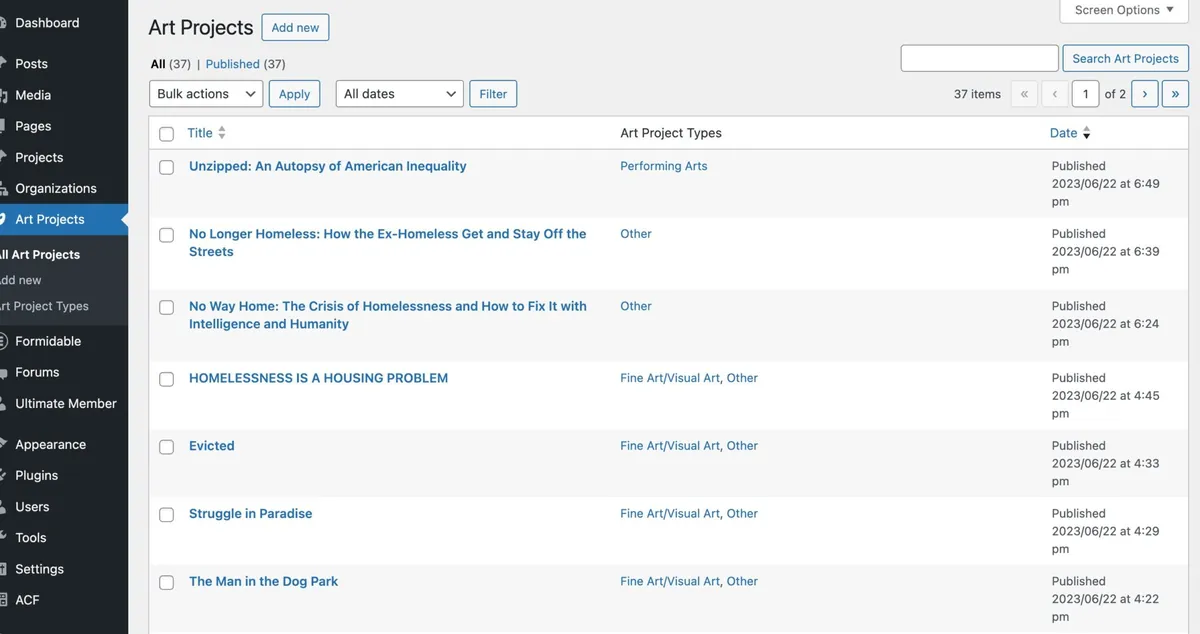Screen dimensions: 1200x634
Task: Check the Unzipped: An Autopsy row checkbox
Action: 167,167
